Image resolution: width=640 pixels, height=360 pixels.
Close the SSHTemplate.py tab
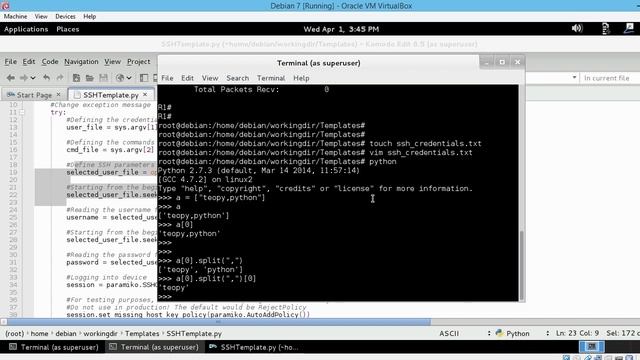pyautogui.click(x=145, y=94)
